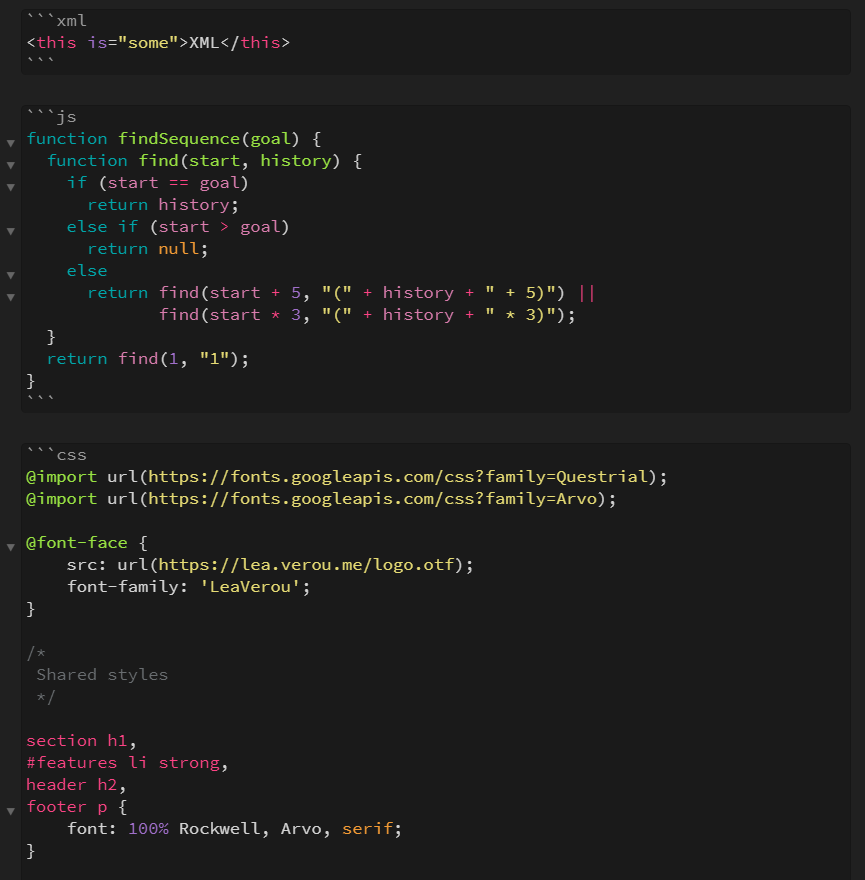This screenshot has height=880, width=865.
Task: Click the 'LeaVerou' font-family string
Action: coord(250,586)
